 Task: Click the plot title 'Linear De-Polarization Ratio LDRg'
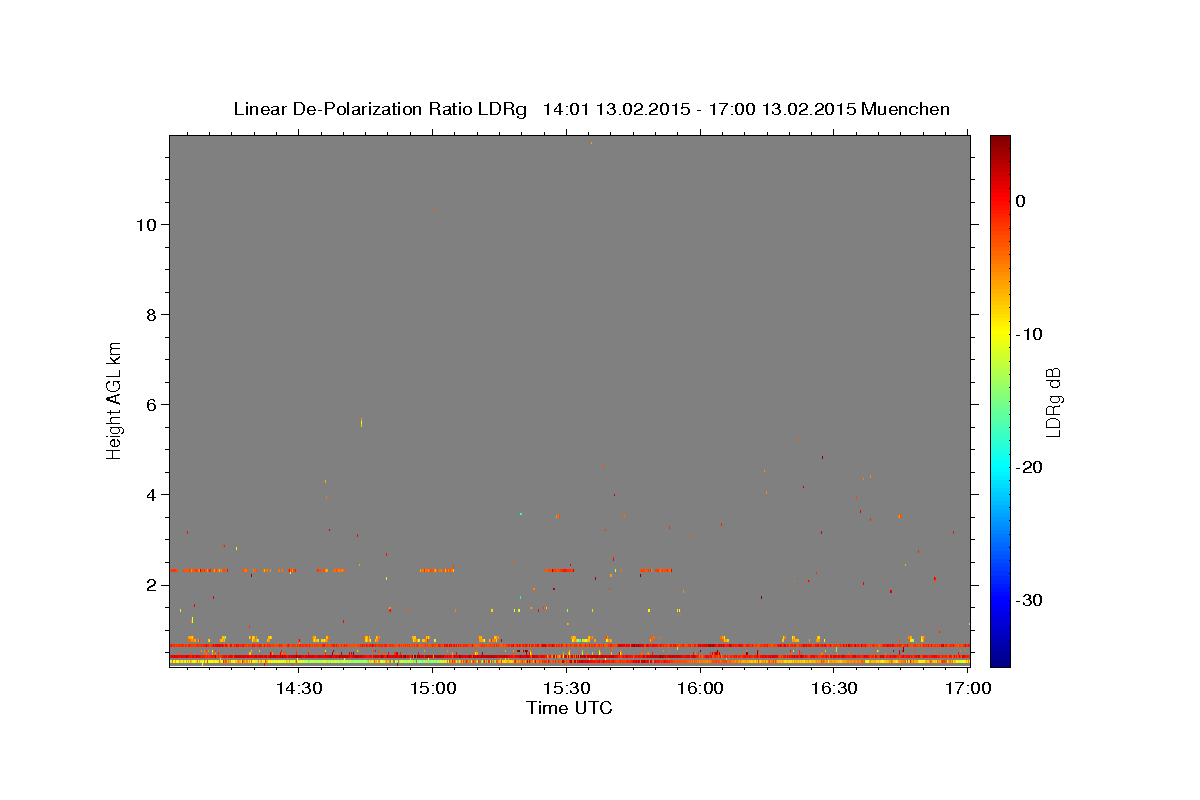(379, 109)
